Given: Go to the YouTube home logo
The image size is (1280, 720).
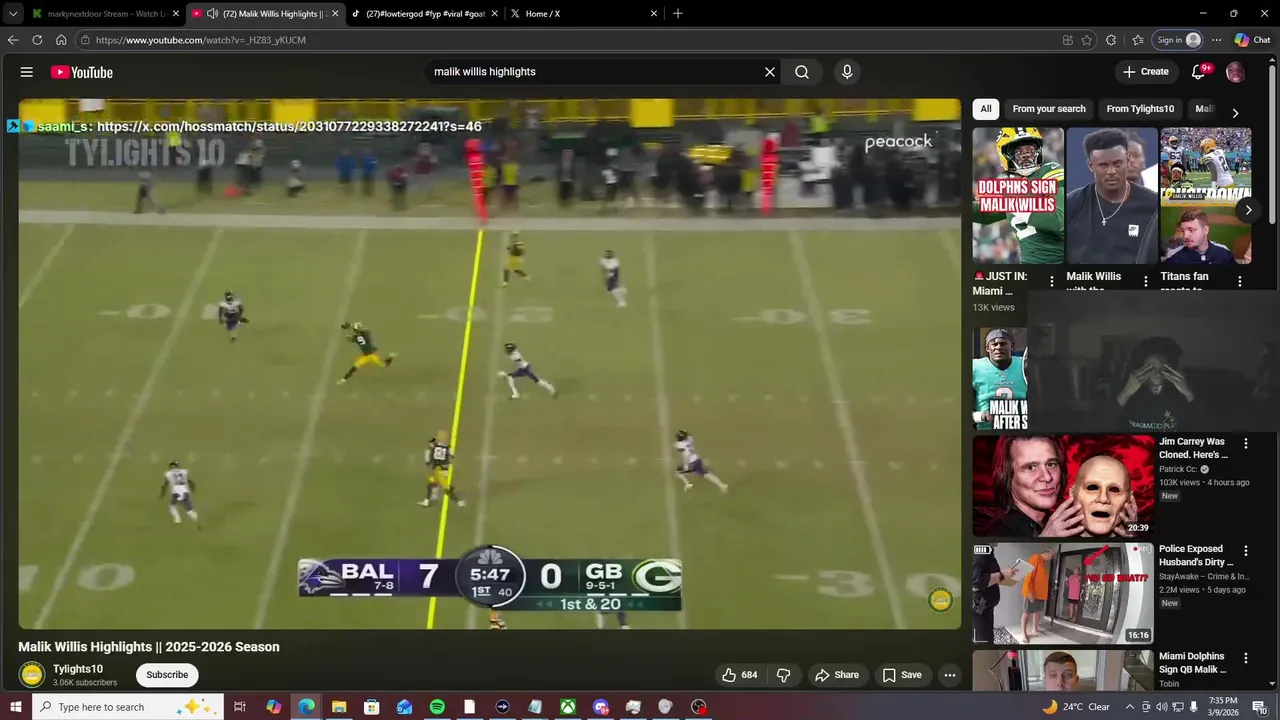Looking at the screenshot, I should [x=82, y=72].
